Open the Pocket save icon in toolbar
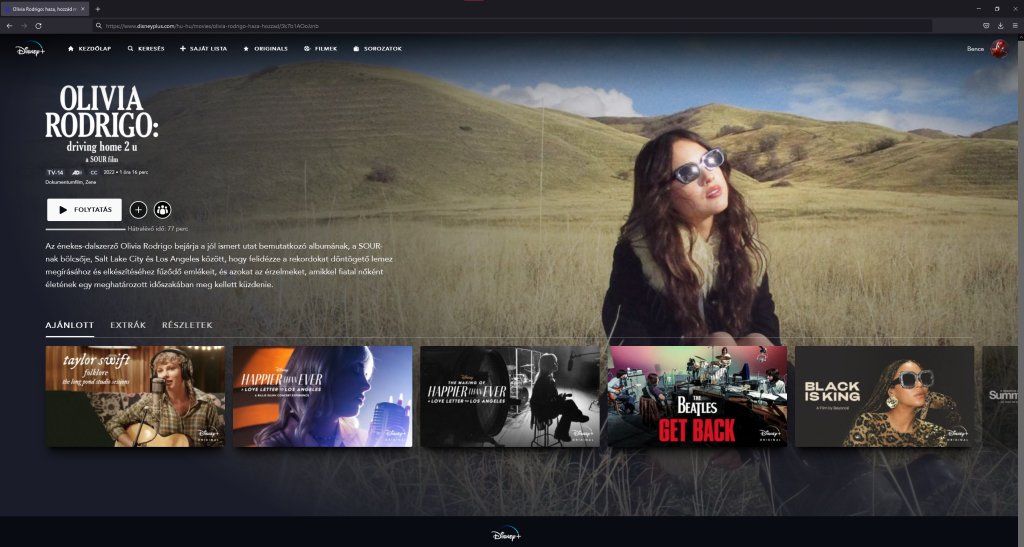The width and height of the screenshot is (1024, 547). pyautogui.click(x=986, y=26)
